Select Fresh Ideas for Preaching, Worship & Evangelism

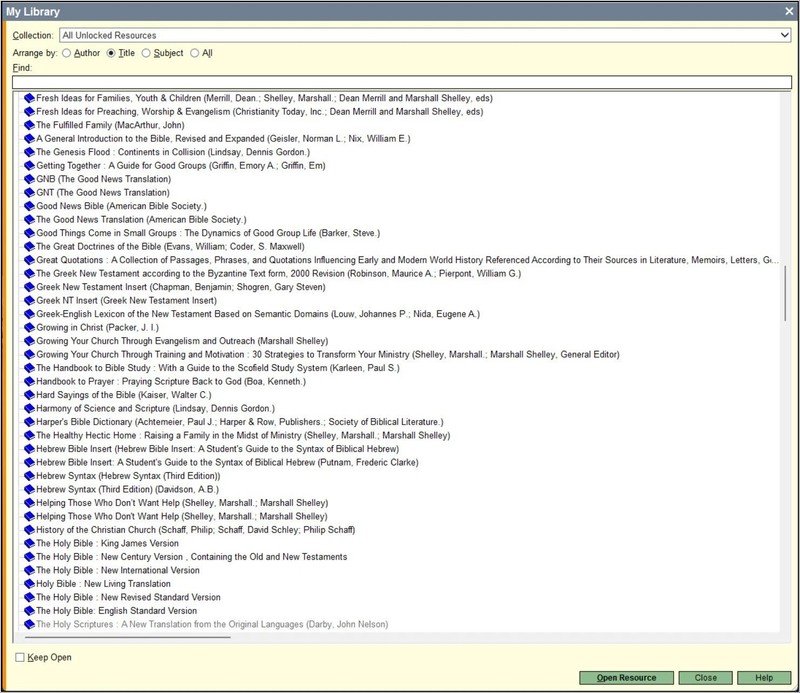[260, 111]
